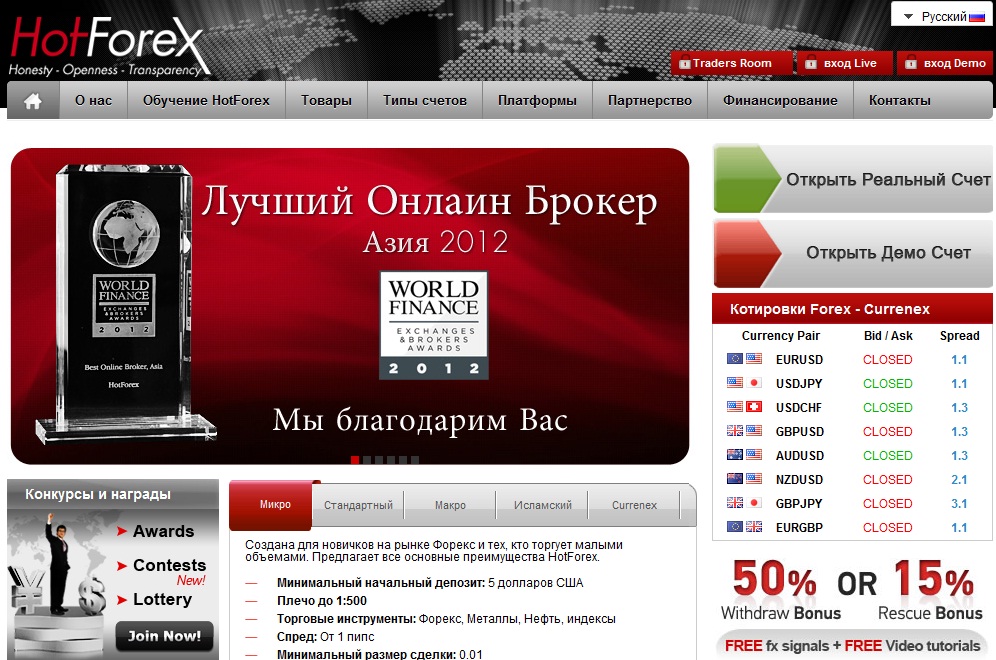Open the Contests link
Image resolution: width=996 pixels, height=660 pixels.
(170, 565)
